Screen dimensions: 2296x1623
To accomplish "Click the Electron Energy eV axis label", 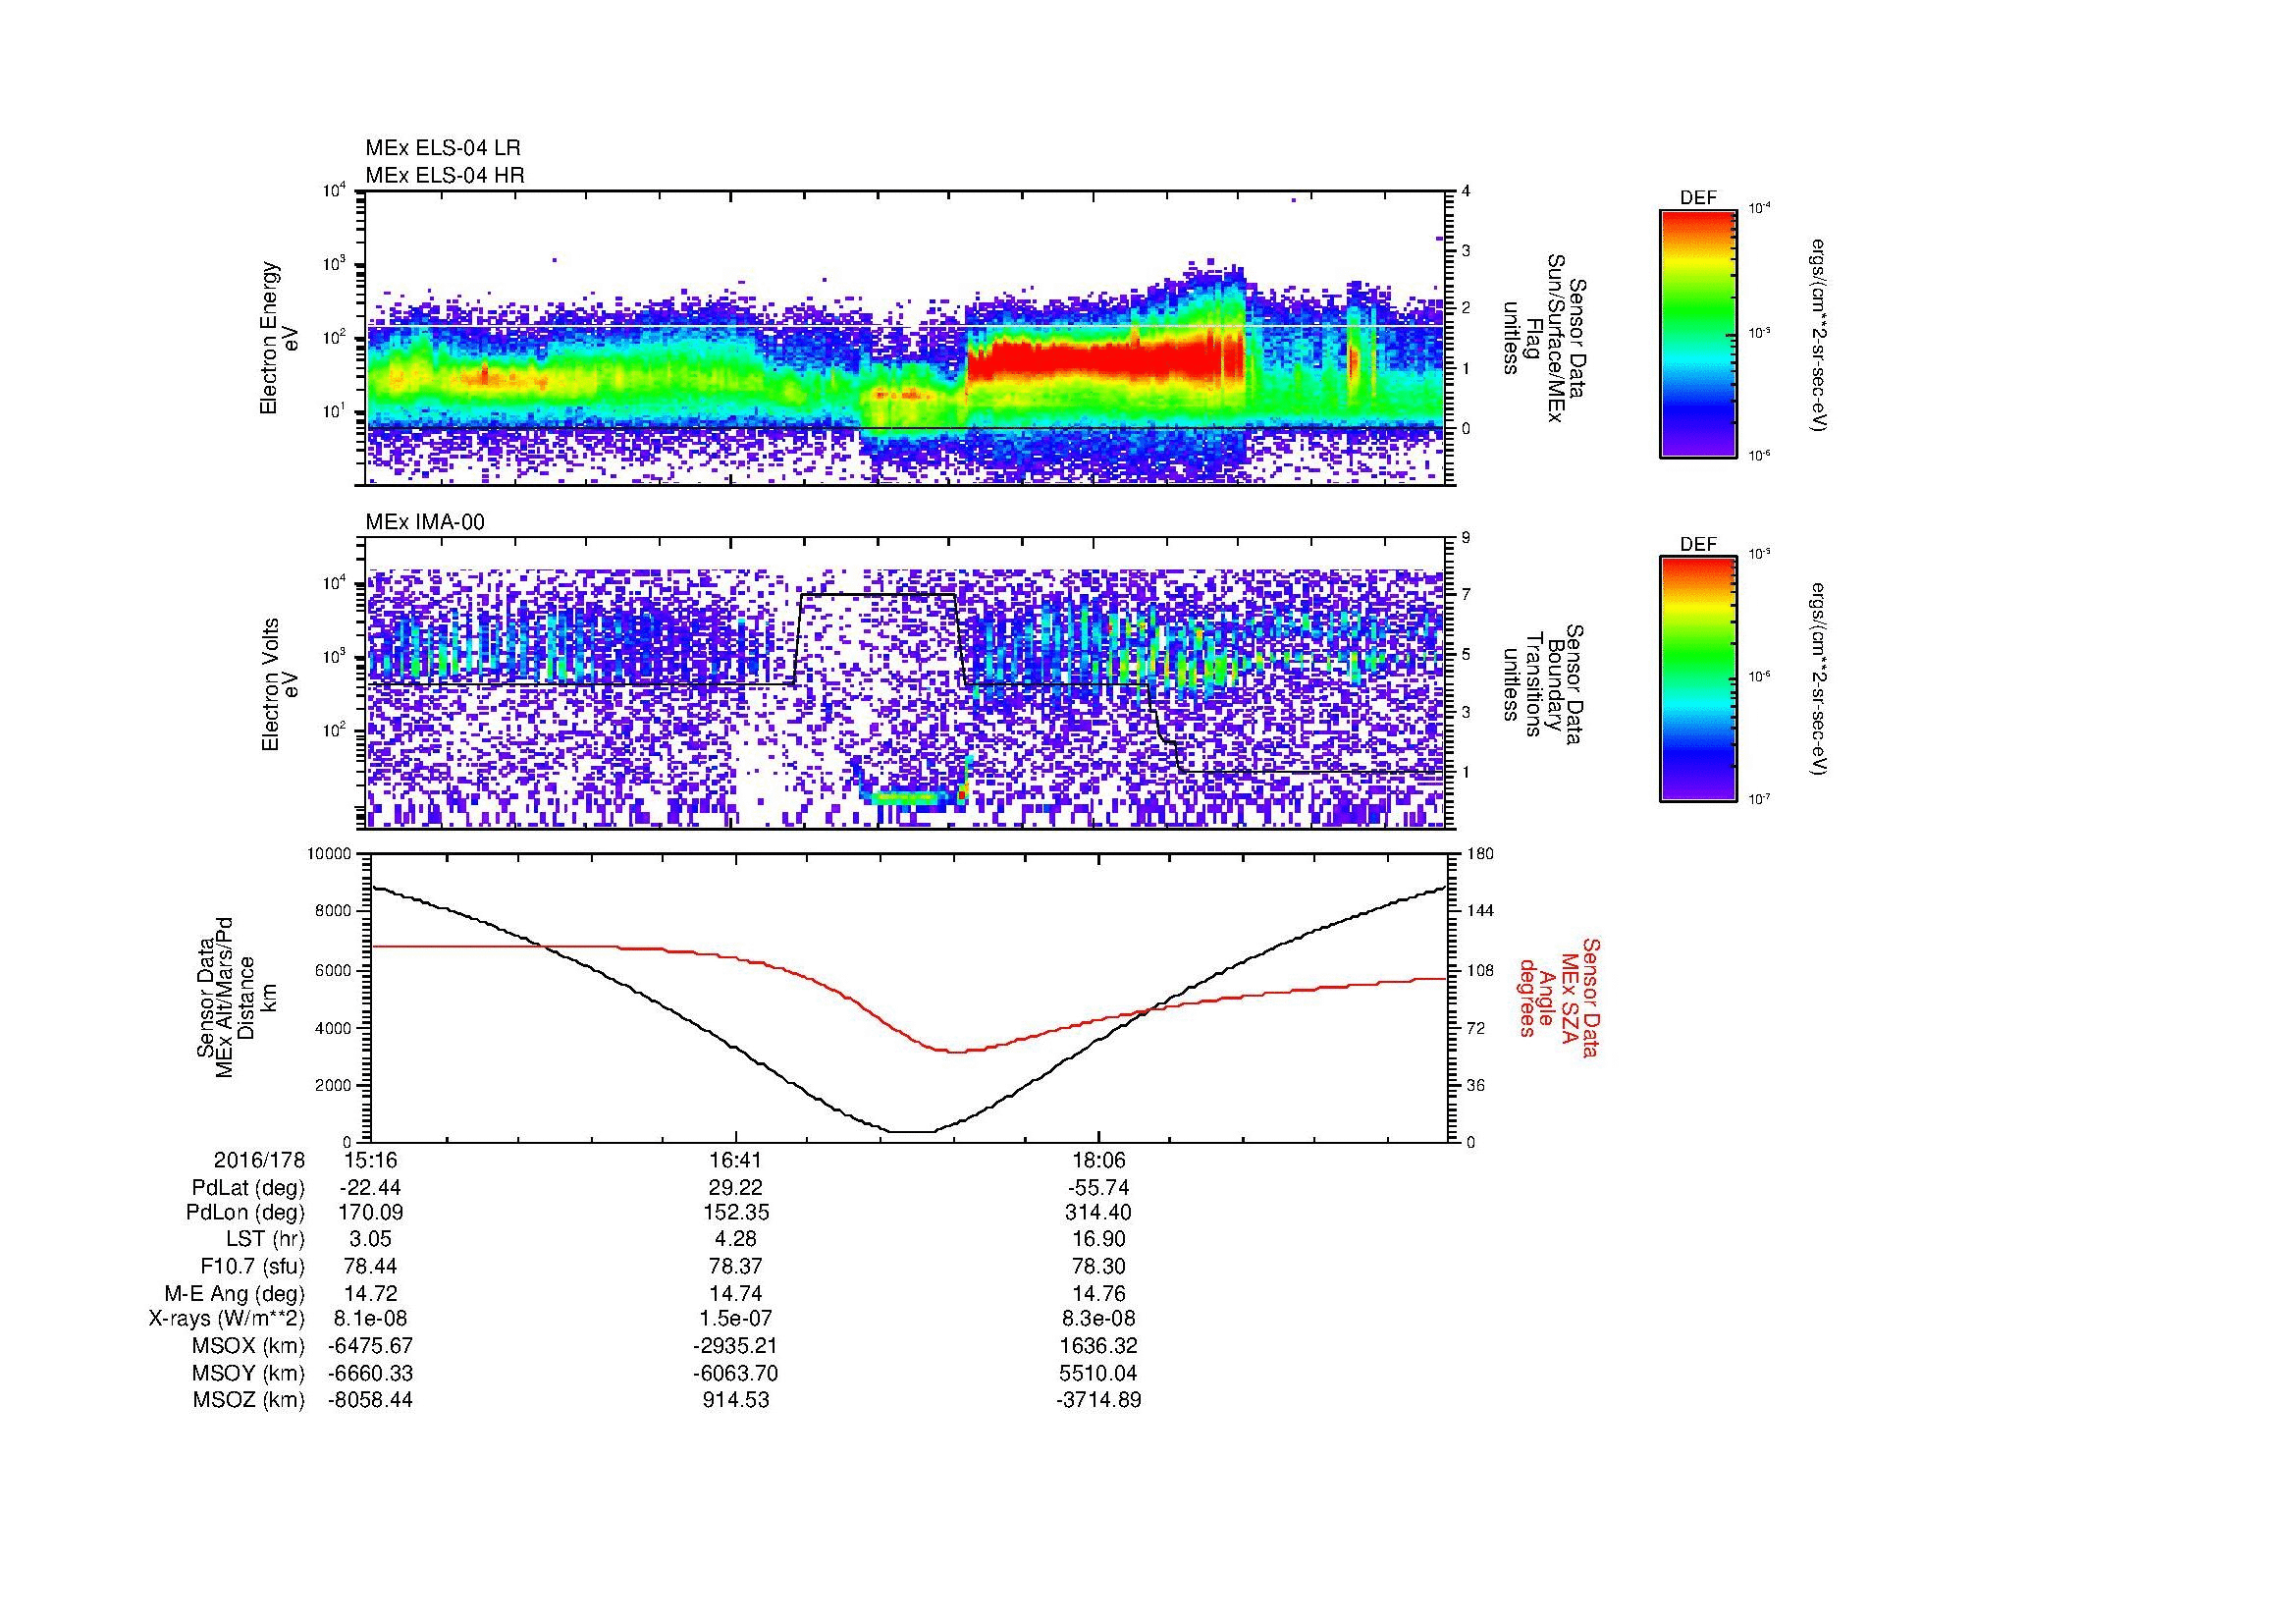I will pos(280,338).
